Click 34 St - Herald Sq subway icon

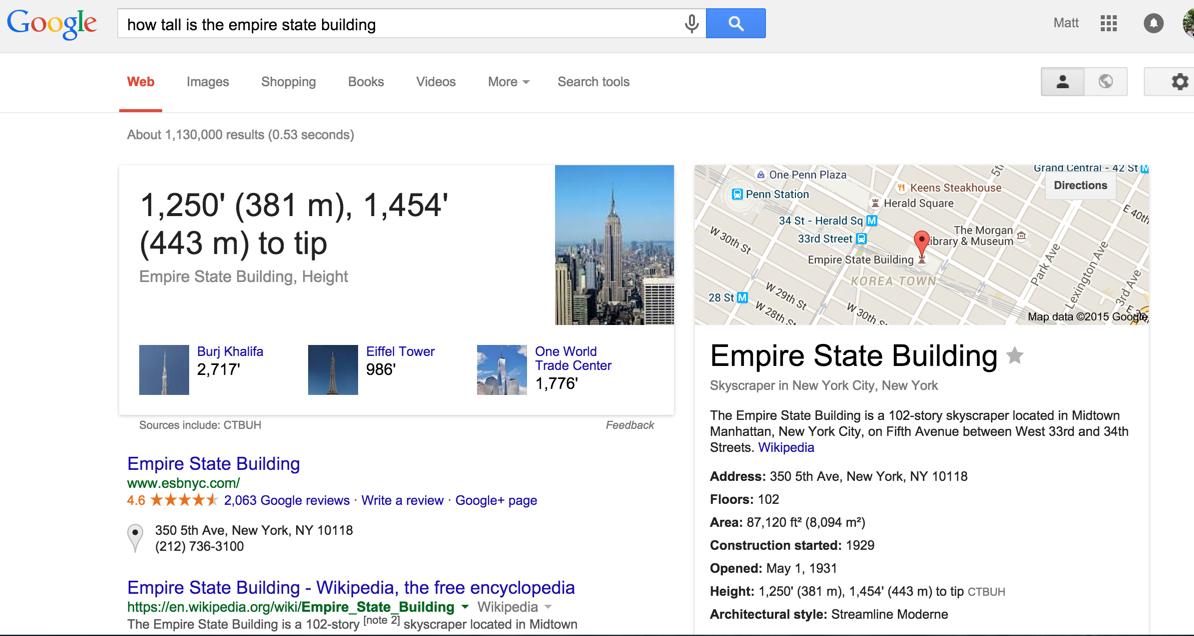[x=872, y=221]
